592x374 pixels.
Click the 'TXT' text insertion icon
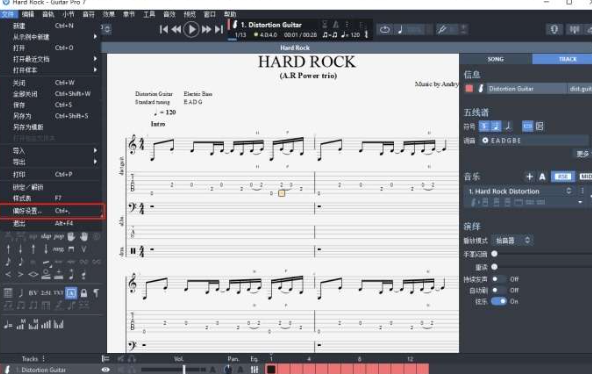59,293
